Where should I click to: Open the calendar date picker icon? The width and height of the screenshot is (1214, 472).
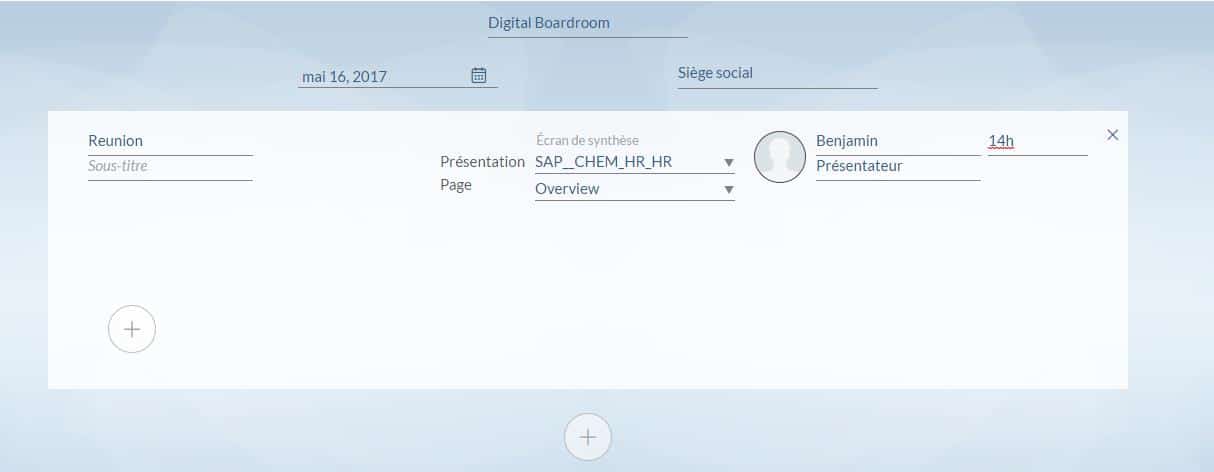[478, 75]
